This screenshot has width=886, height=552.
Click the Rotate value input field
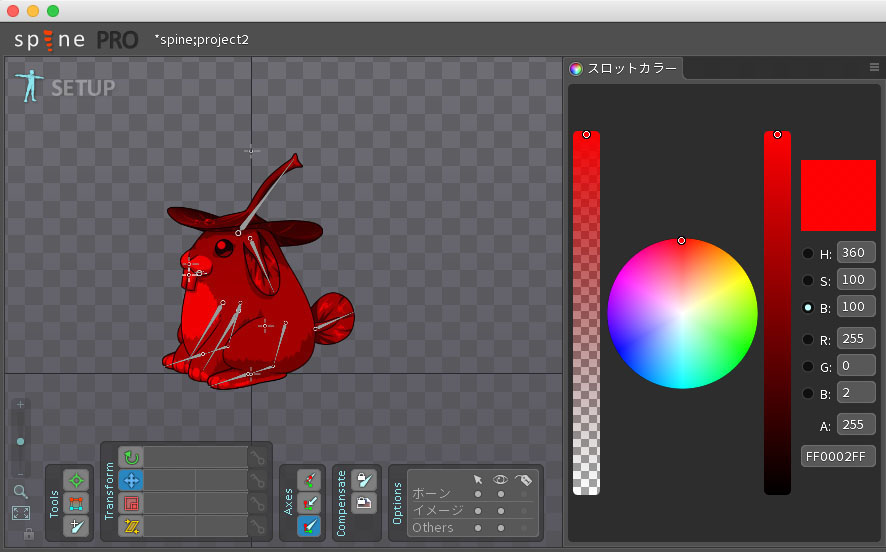(x=196, y=457)
